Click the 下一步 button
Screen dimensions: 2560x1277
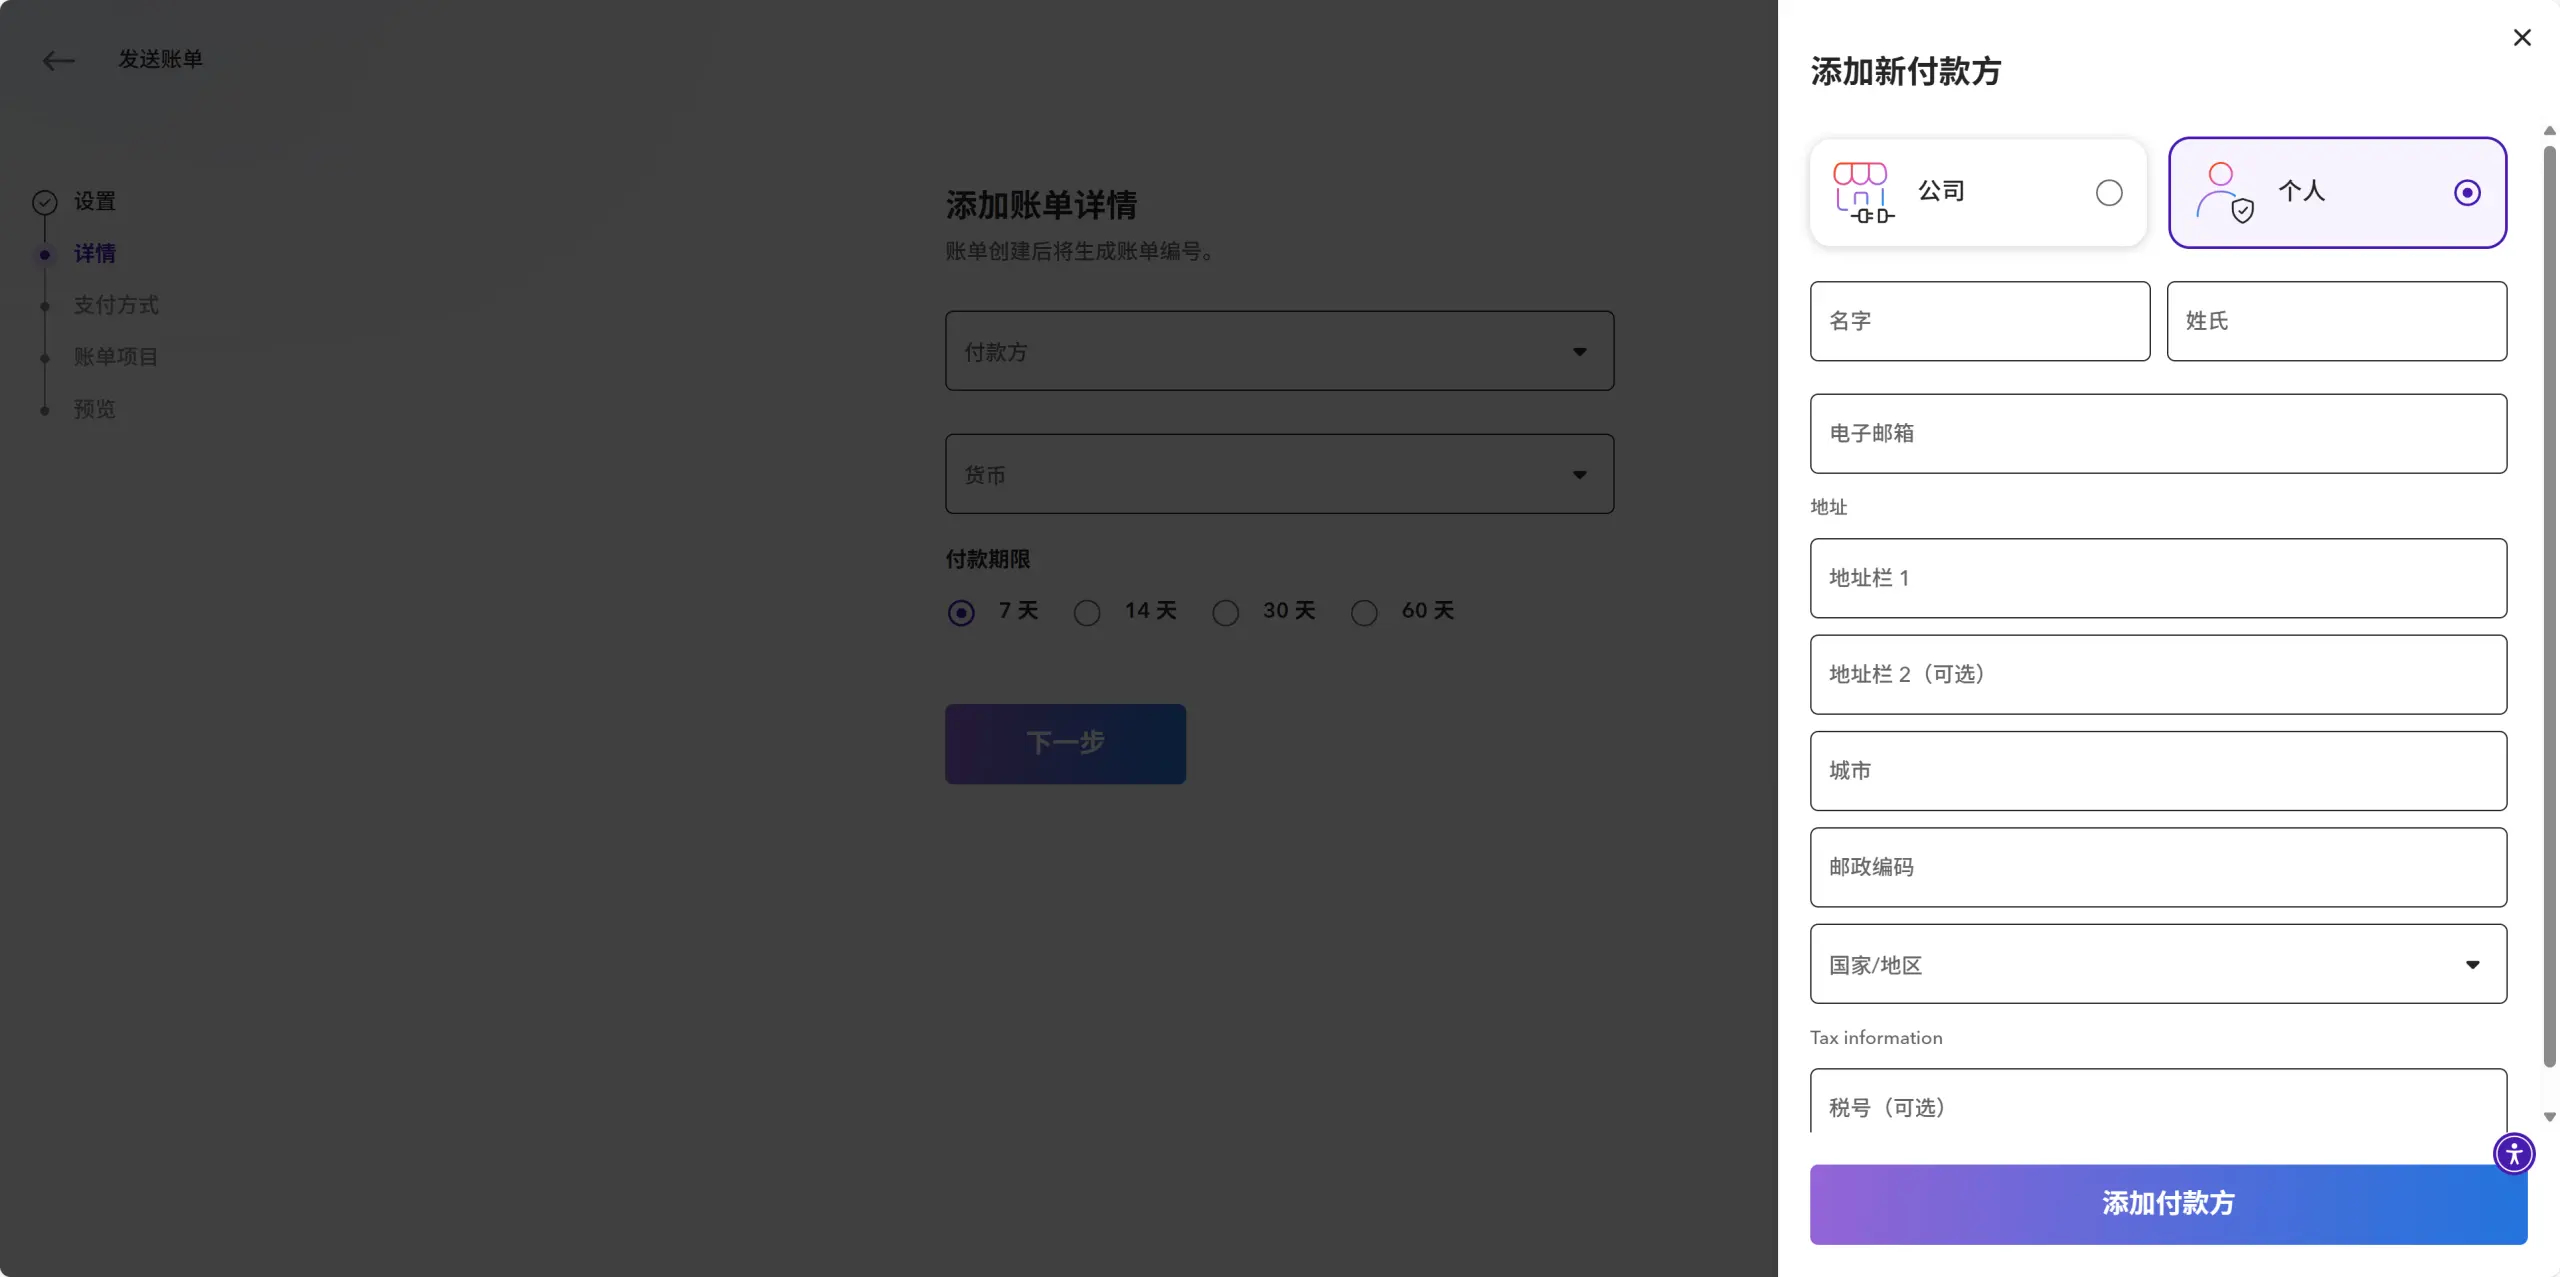(x=1065, y=744)
